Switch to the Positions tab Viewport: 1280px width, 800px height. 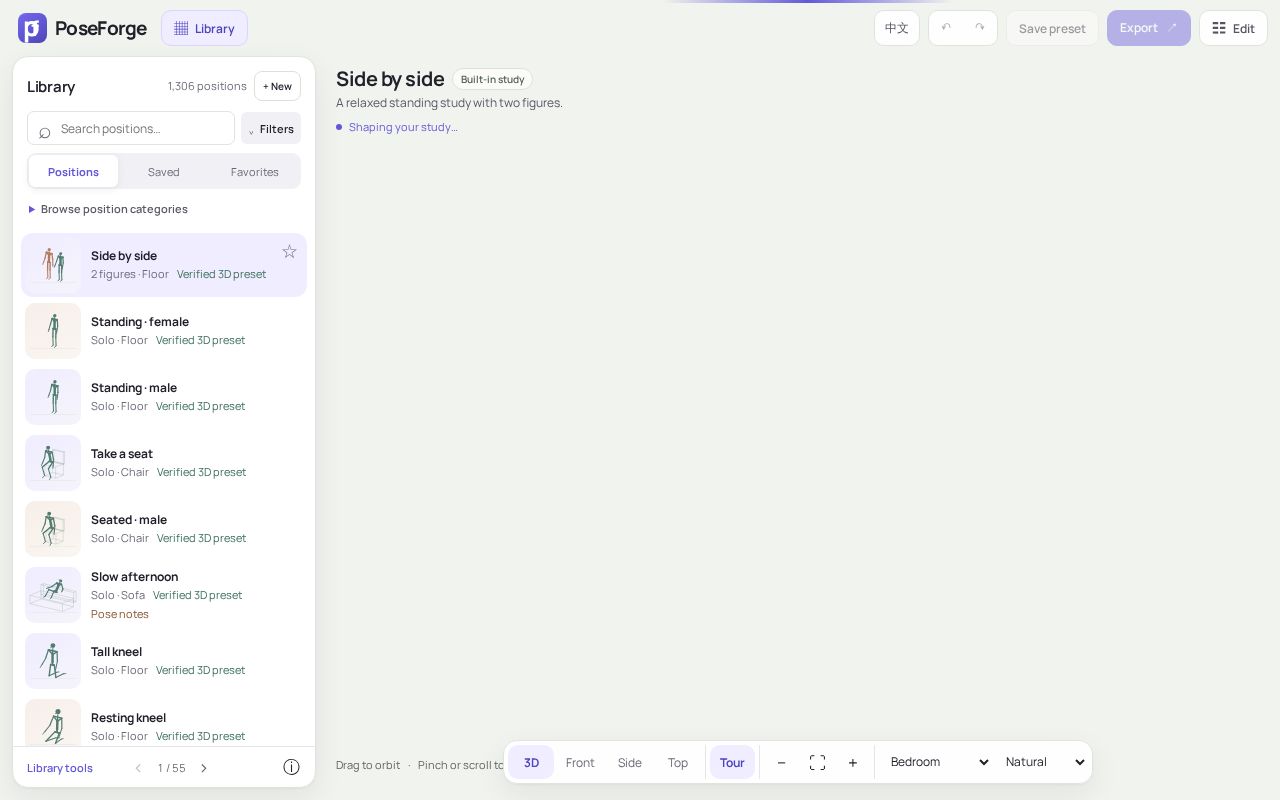coord(73,172)
